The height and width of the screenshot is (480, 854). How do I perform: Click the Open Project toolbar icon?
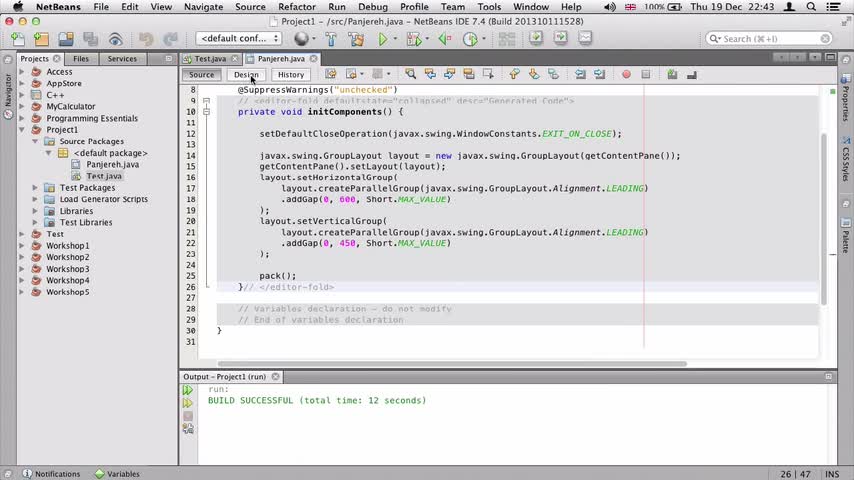pyautogui.click(x=66, y=39)
